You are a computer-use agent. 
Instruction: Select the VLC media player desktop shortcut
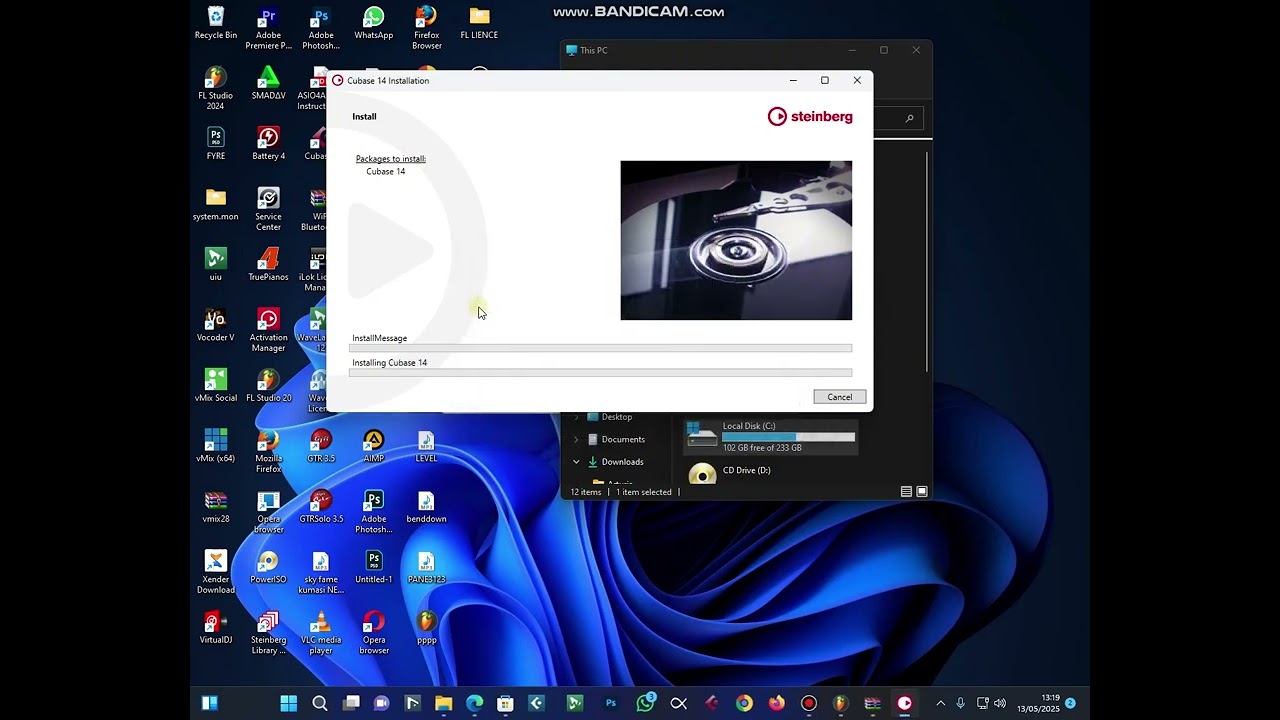click(321, 634)
